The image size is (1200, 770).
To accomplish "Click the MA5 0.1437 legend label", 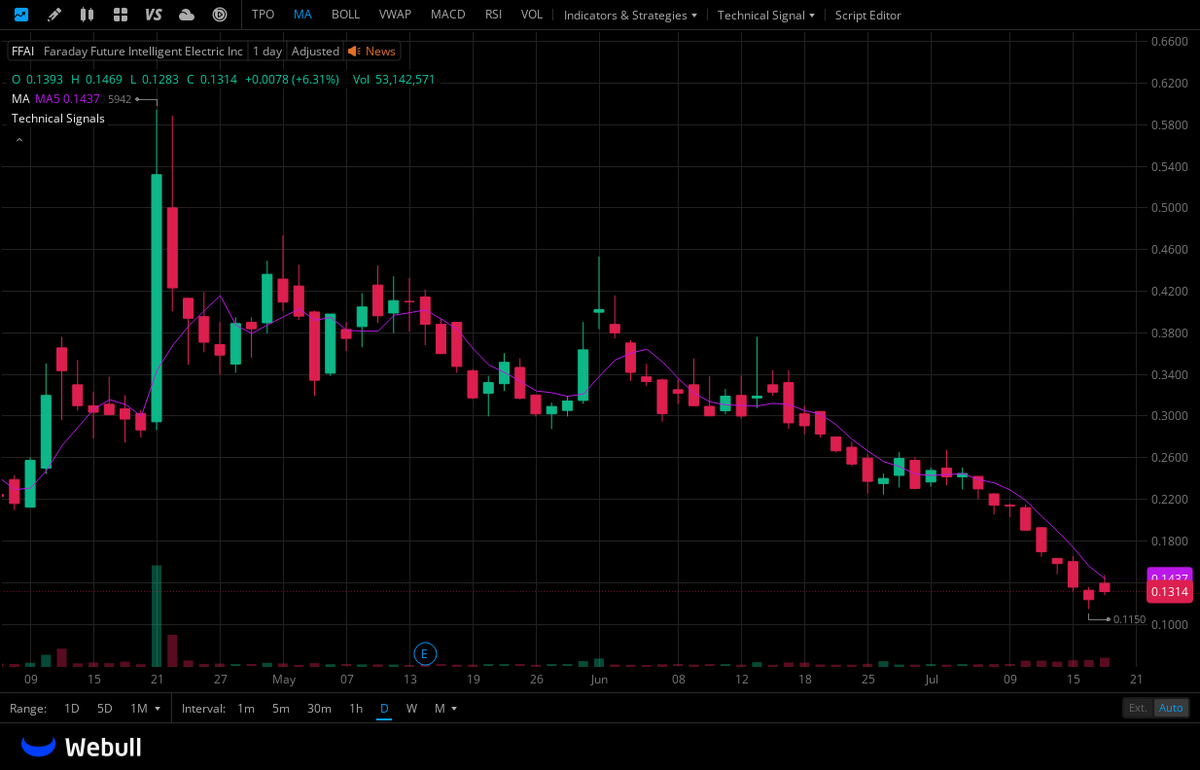I will (68, 99).
